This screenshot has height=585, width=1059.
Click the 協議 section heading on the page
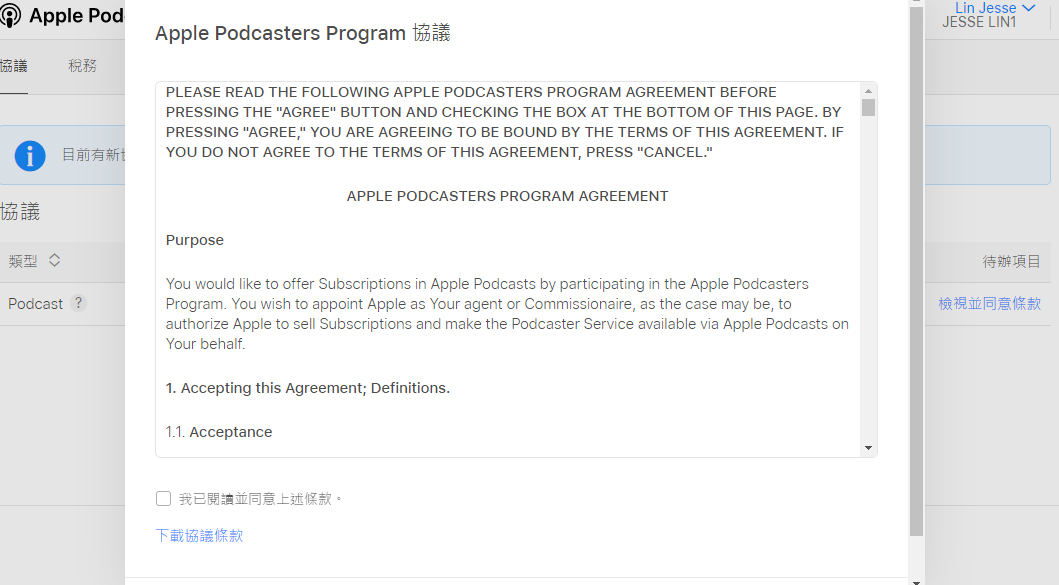(x=20, y=211)
